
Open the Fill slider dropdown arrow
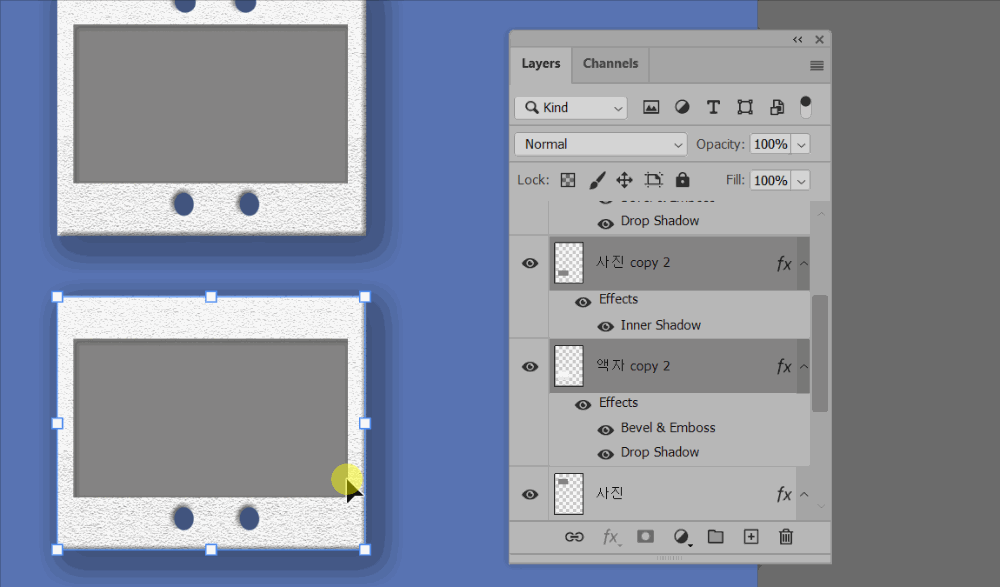click(801, 181)
